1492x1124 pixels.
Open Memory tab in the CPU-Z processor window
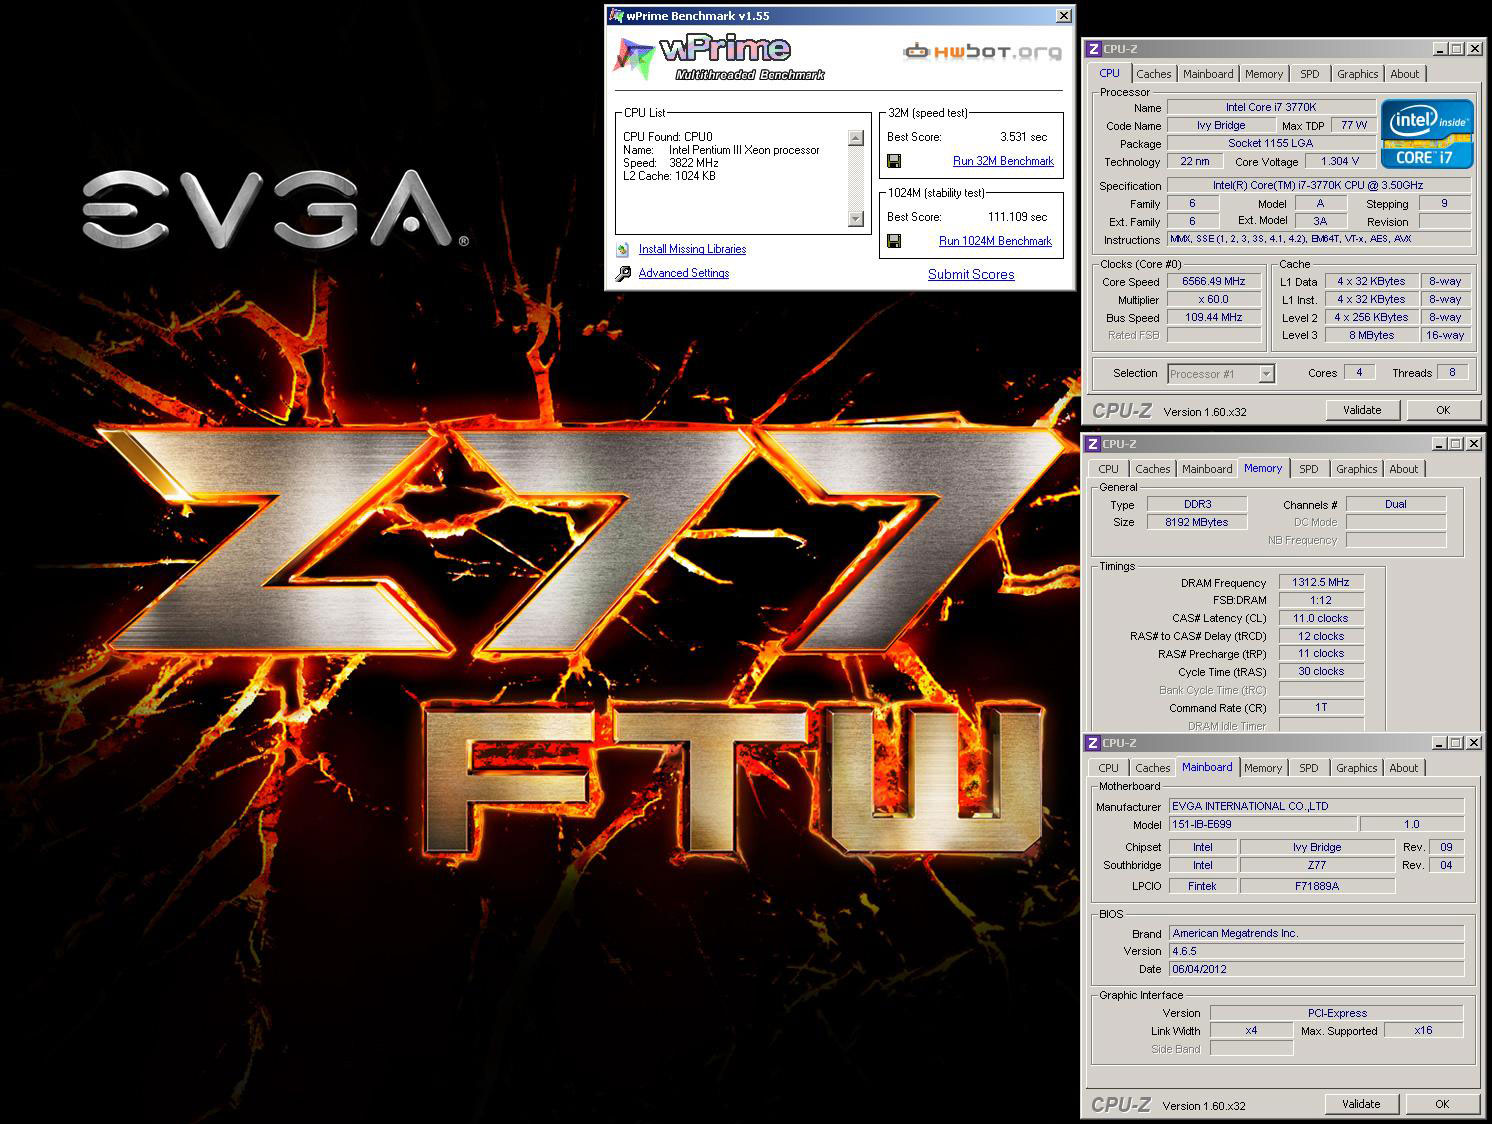[1264, 74]
